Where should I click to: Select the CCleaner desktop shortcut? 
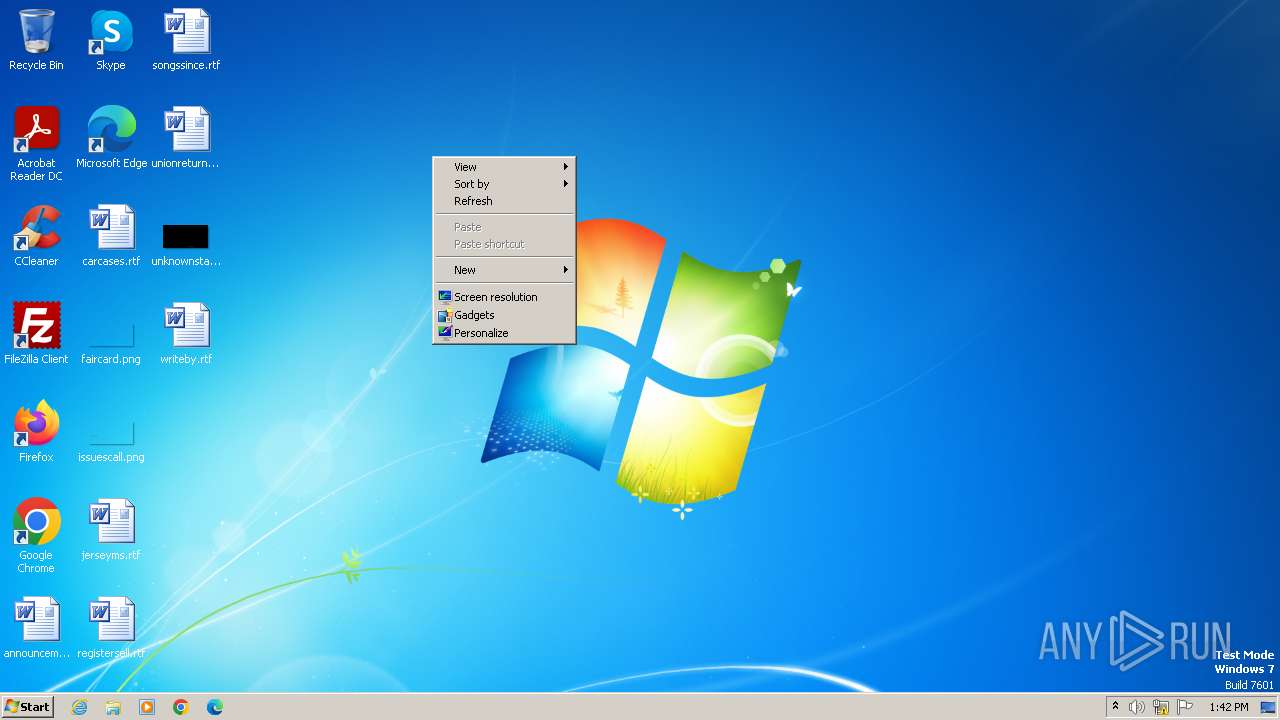pyautogui.click(x=36, y=236)
